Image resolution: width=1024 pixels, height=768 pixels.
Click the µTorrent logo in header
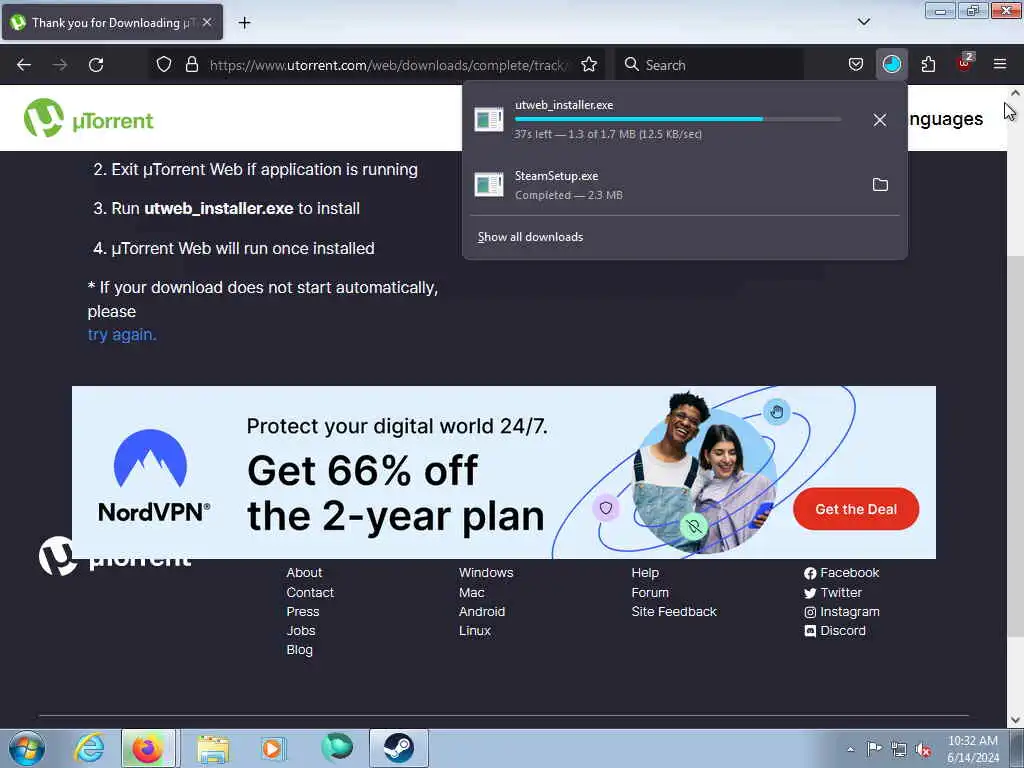89,118
